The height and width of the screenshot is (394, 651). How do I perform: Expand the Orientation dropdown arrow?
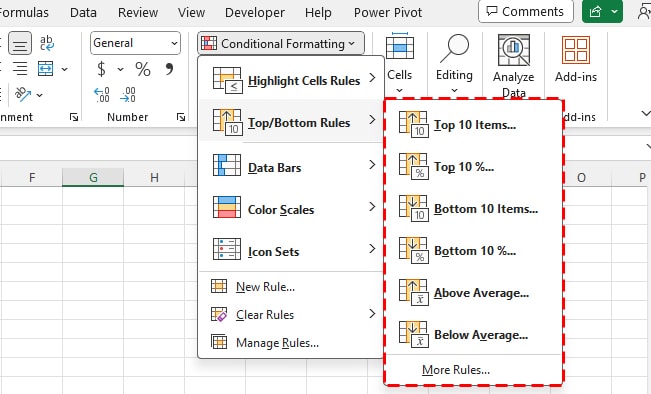pyautogui.click(x=39, y=95)
